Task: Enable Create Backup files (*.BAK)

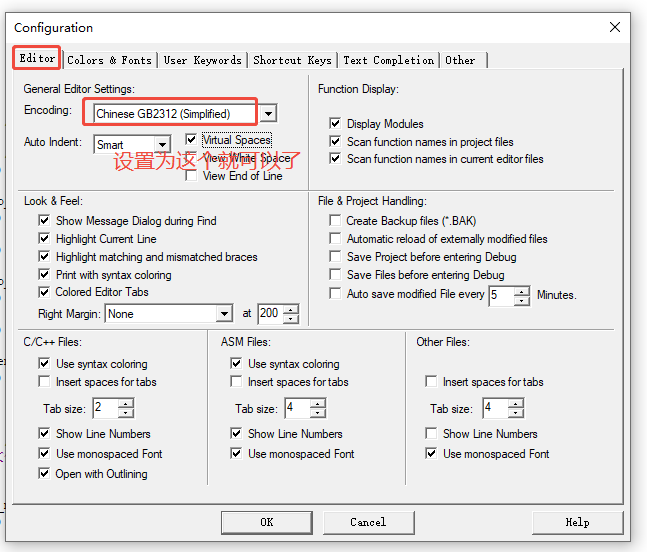Action: point(335,220)
